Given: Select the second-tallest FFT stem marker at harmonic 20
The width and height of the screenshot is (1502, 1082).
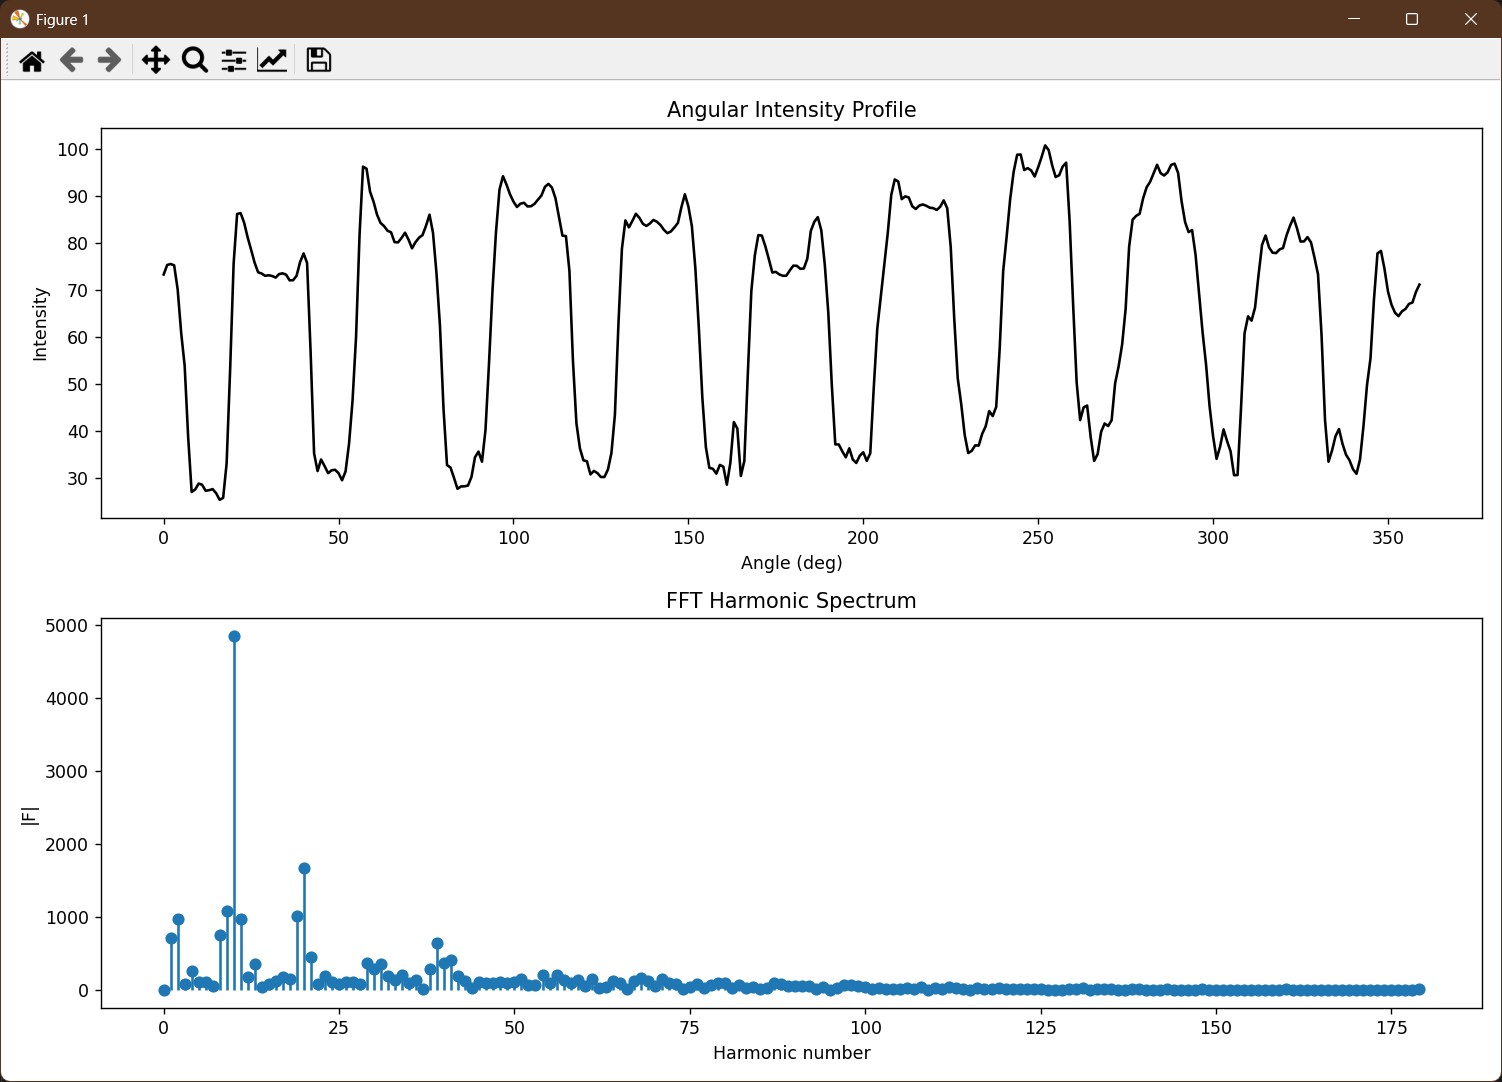Looking at the screenshot, I should (304, 869).
